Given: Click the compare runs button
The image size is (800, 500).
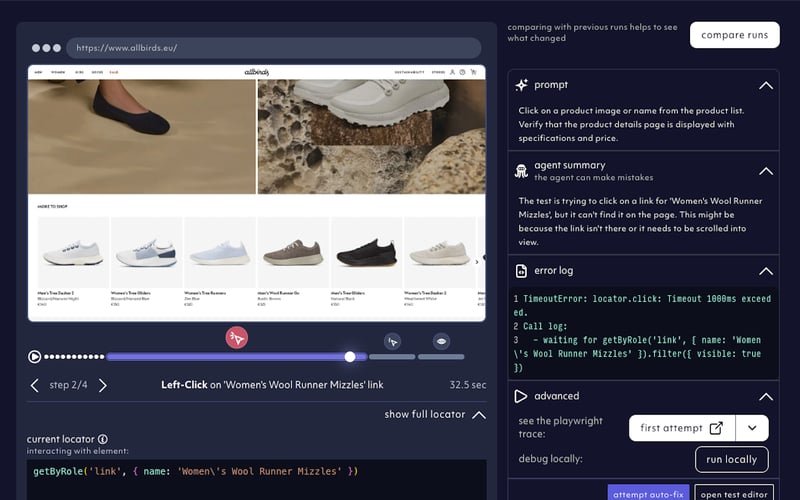Looking at the screenshot, I should (735, 35).
